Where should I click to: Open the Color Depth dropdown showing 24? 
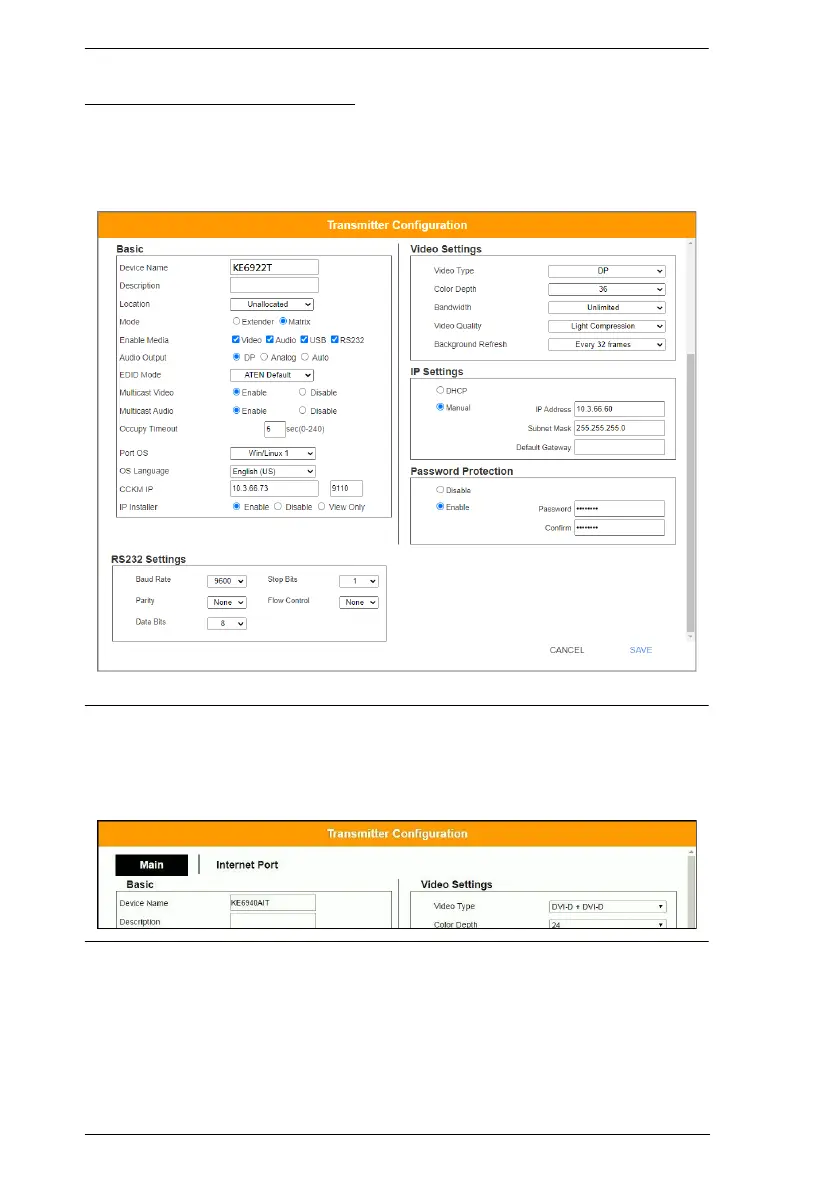(608, 924)
